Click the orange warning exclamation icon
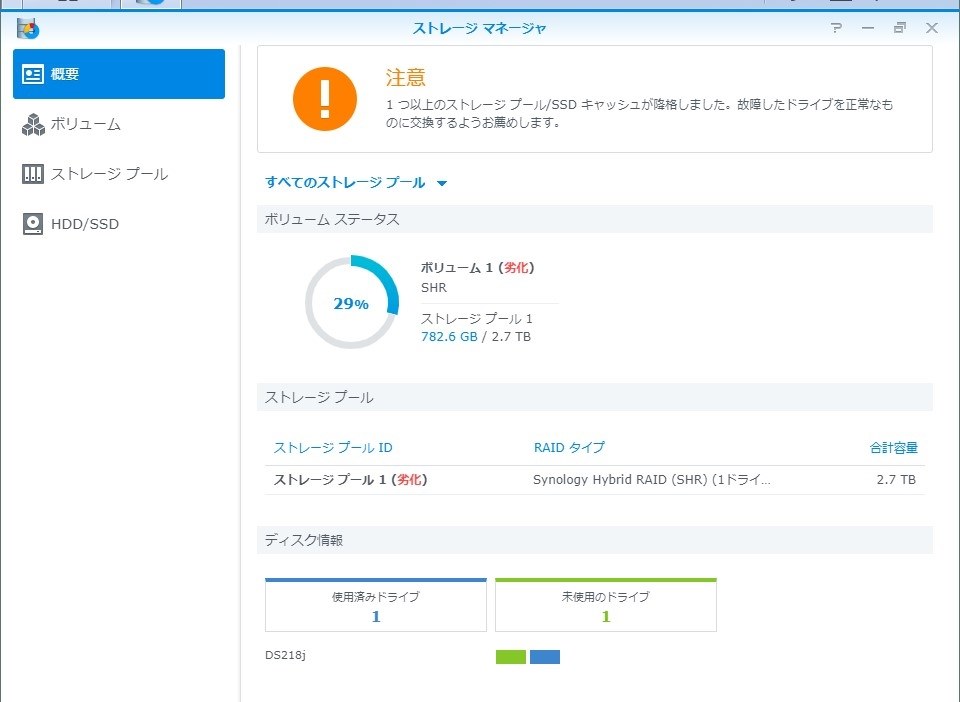This screenshot has height=702, width=960. (x=323, y=97)
